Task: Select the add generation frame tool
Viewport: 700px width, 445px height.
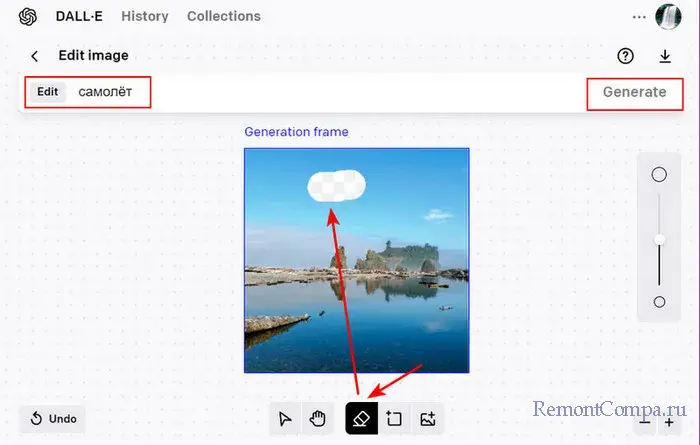Action: (394, 419)
